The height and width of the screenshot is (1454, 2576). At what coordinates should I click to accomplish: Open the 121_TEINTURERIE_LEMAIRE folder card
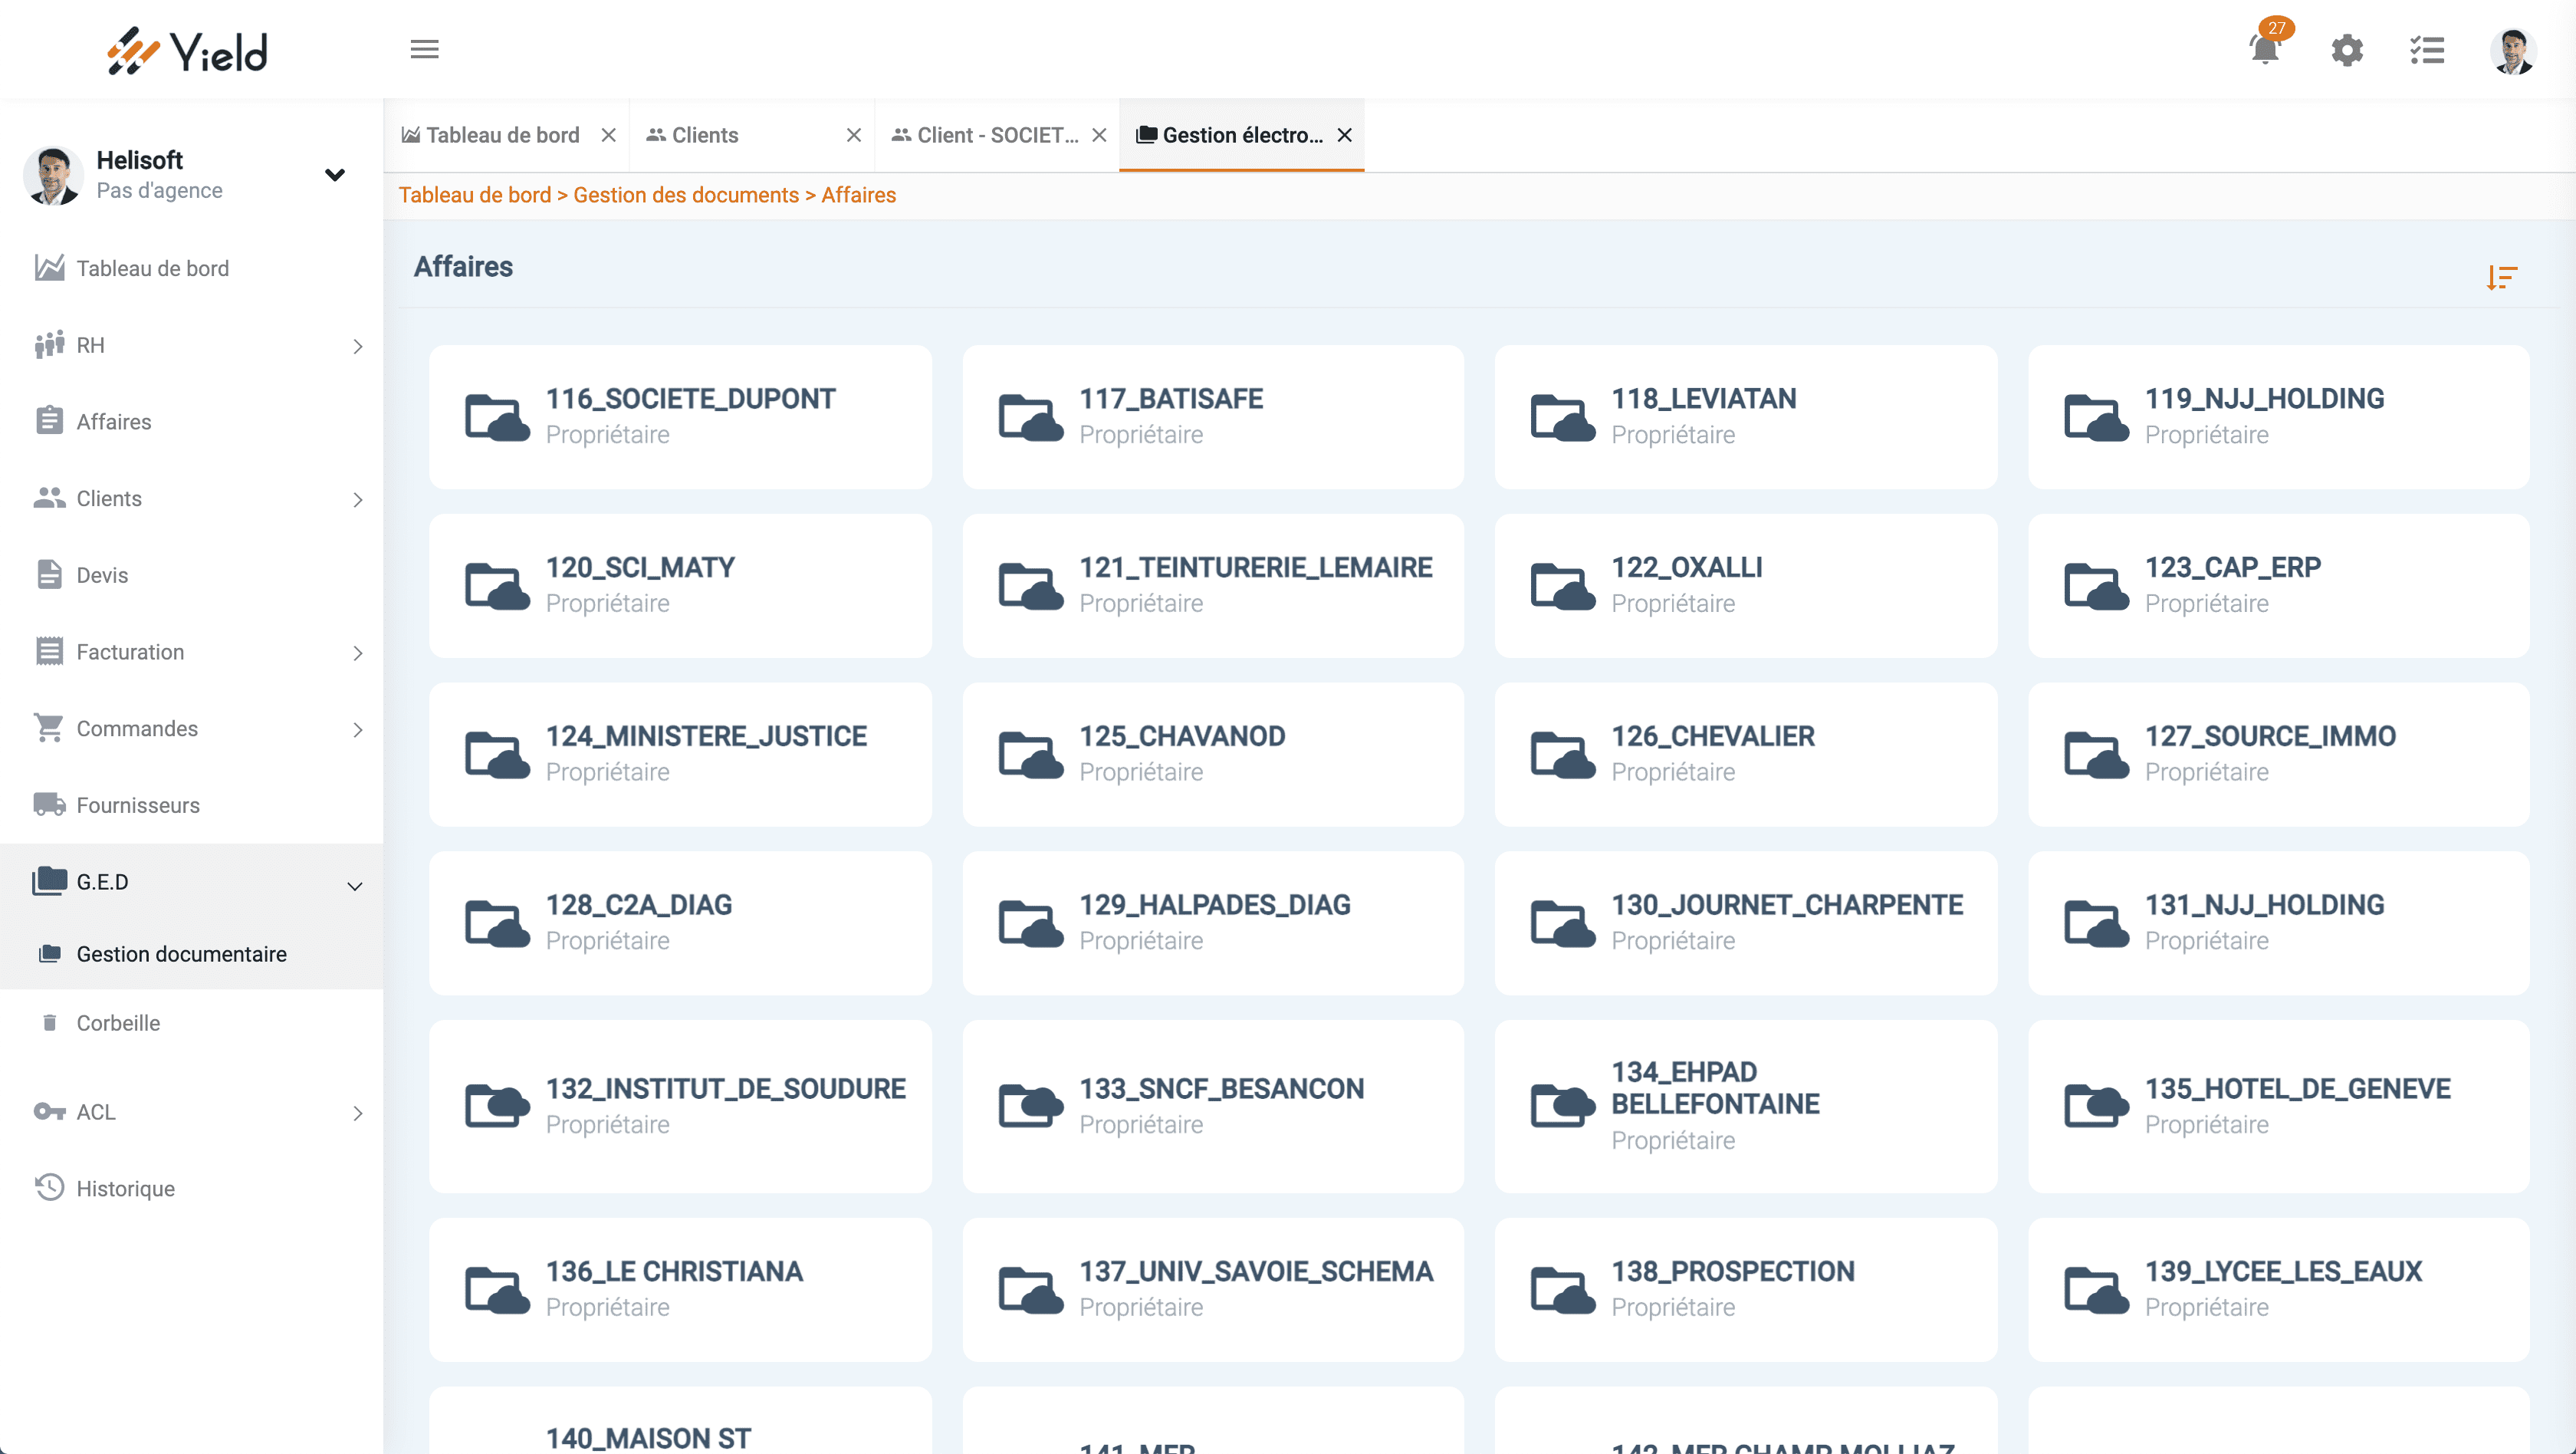pos(1213,586)
